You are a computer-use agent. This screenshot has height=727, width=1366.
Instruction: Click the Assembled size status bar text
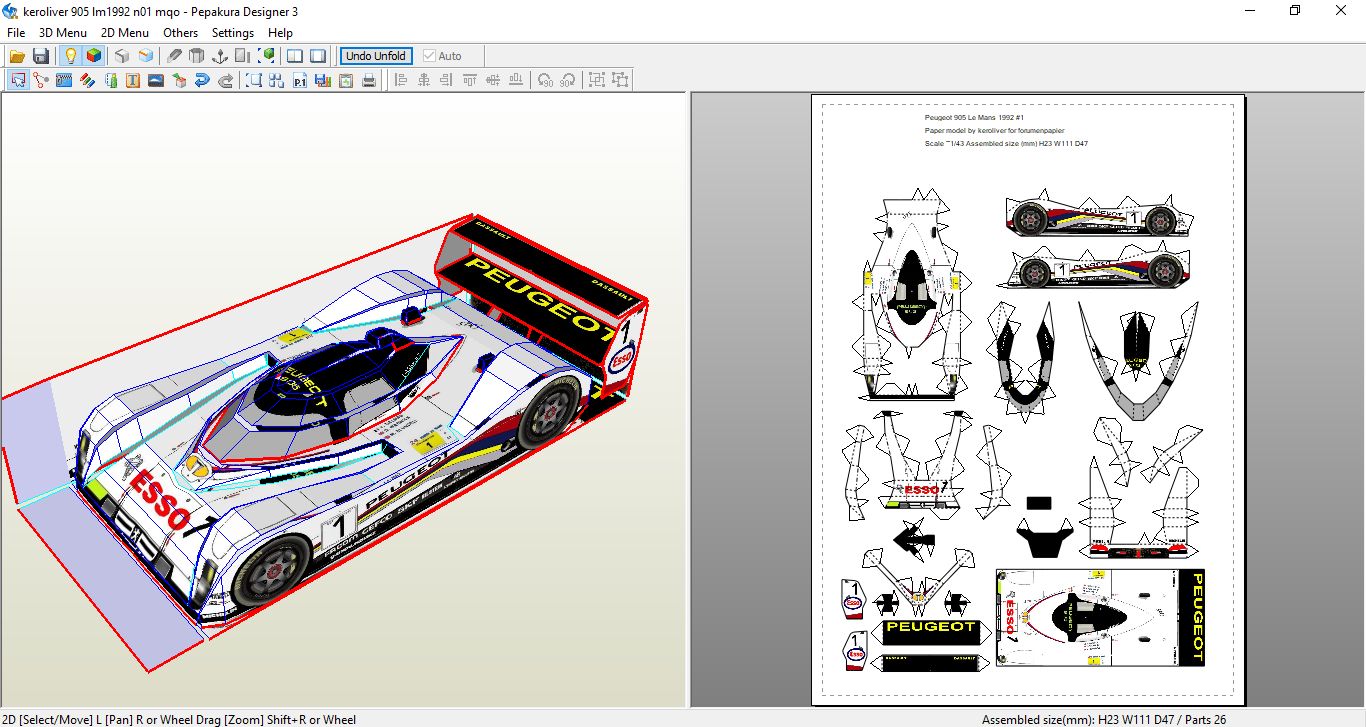point(1104,719)
